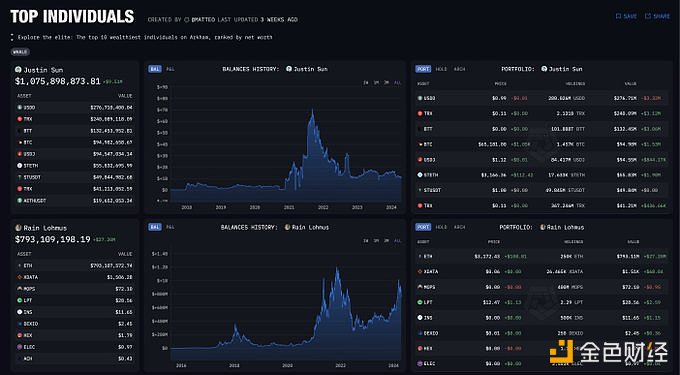This screenshot has width=680, height=375.
Task: Set Justin Sun chart range to 1W
Action: click(x=366, y=83)
